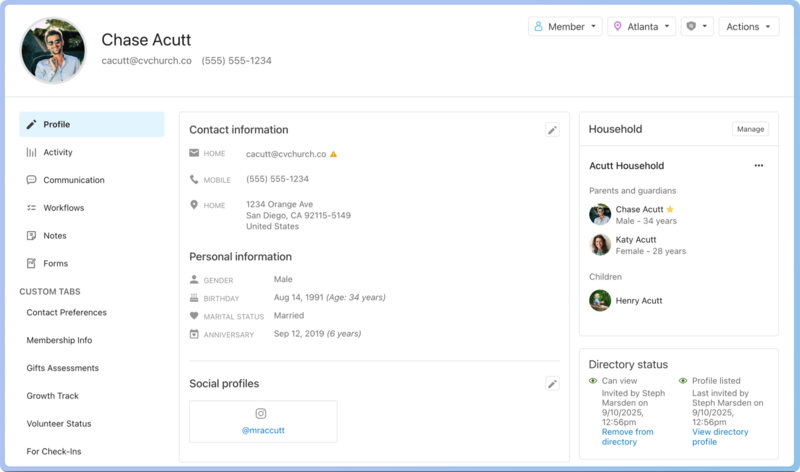The width and height of the screenshot is (800, 472).
Task: Open the shield permissions dropdown
Action: pos(696,27)
